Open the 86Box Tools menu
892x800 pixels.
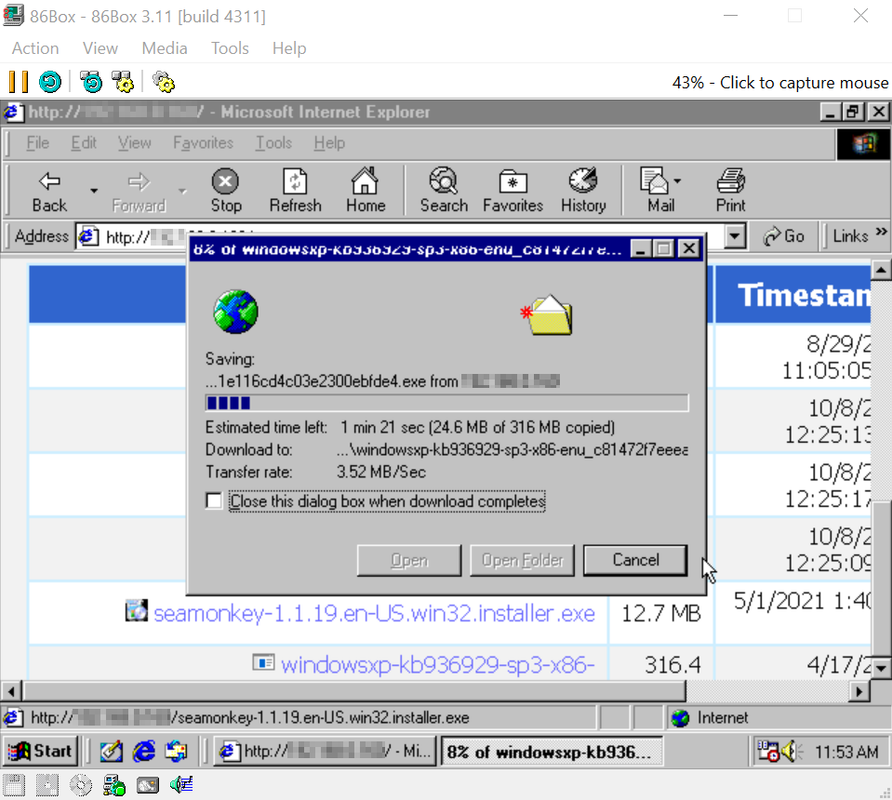(230, 48)
